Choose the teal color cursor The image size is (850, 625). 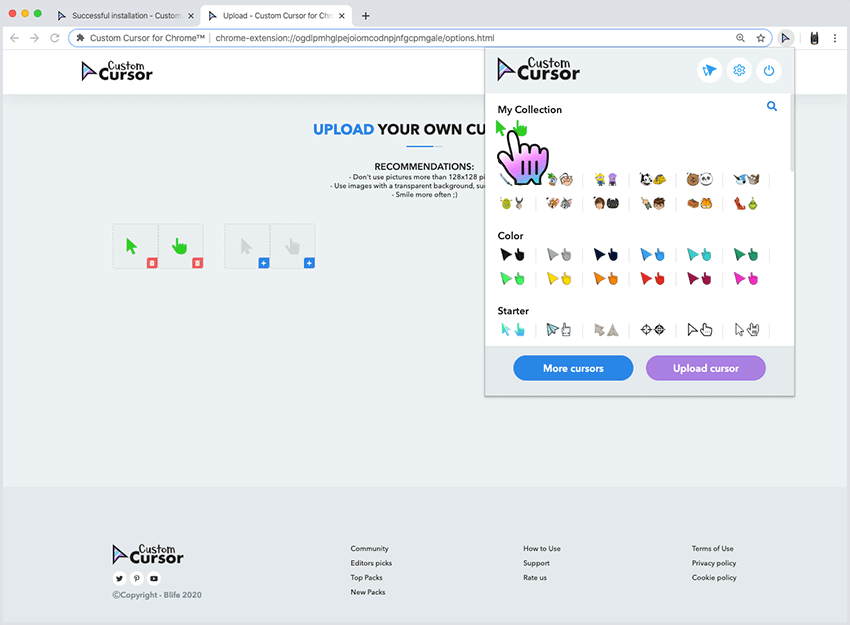point(699,254)
